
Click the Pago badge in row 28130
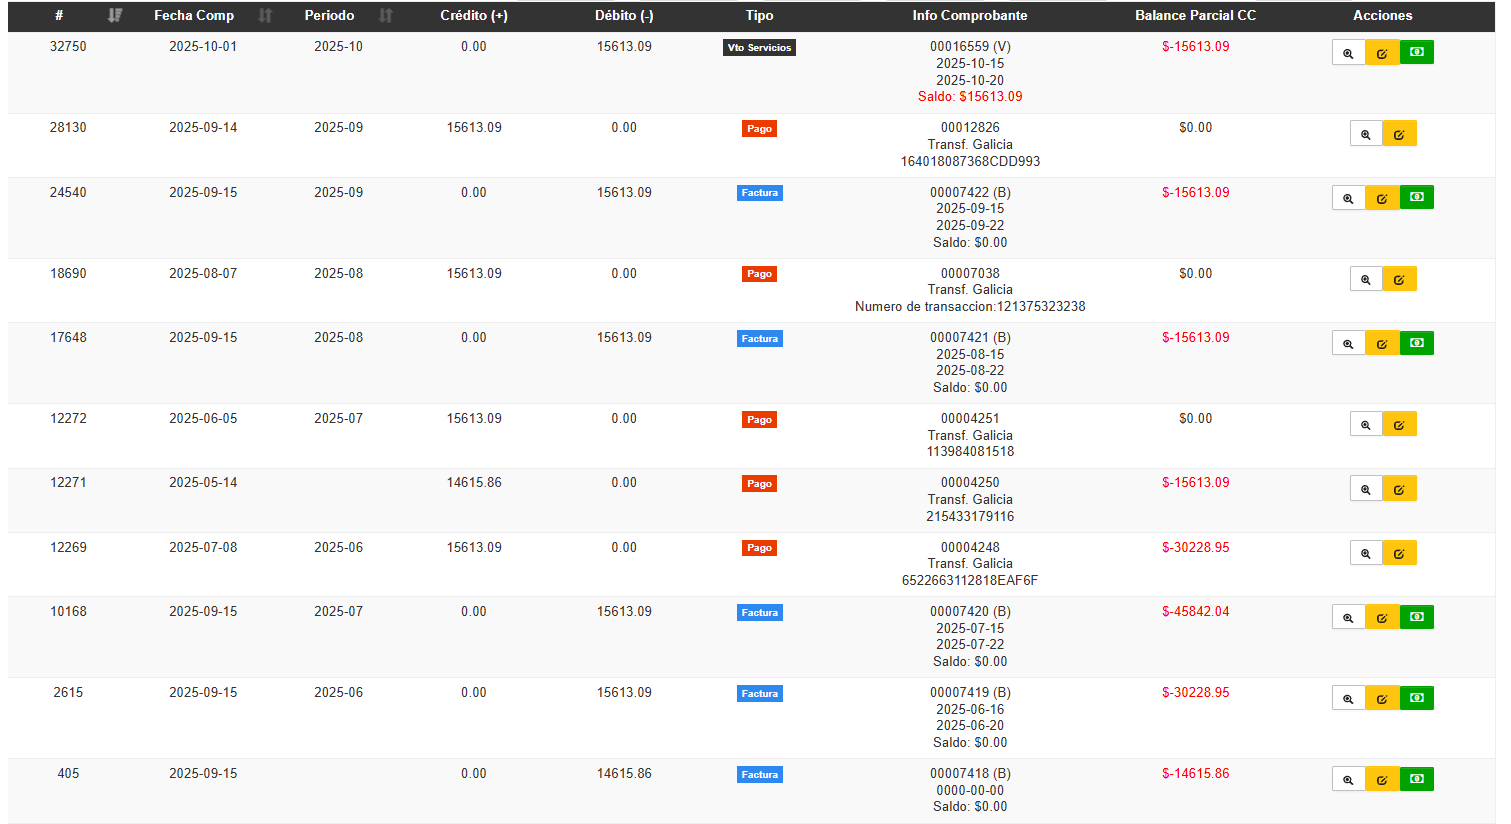pos(759,129)
